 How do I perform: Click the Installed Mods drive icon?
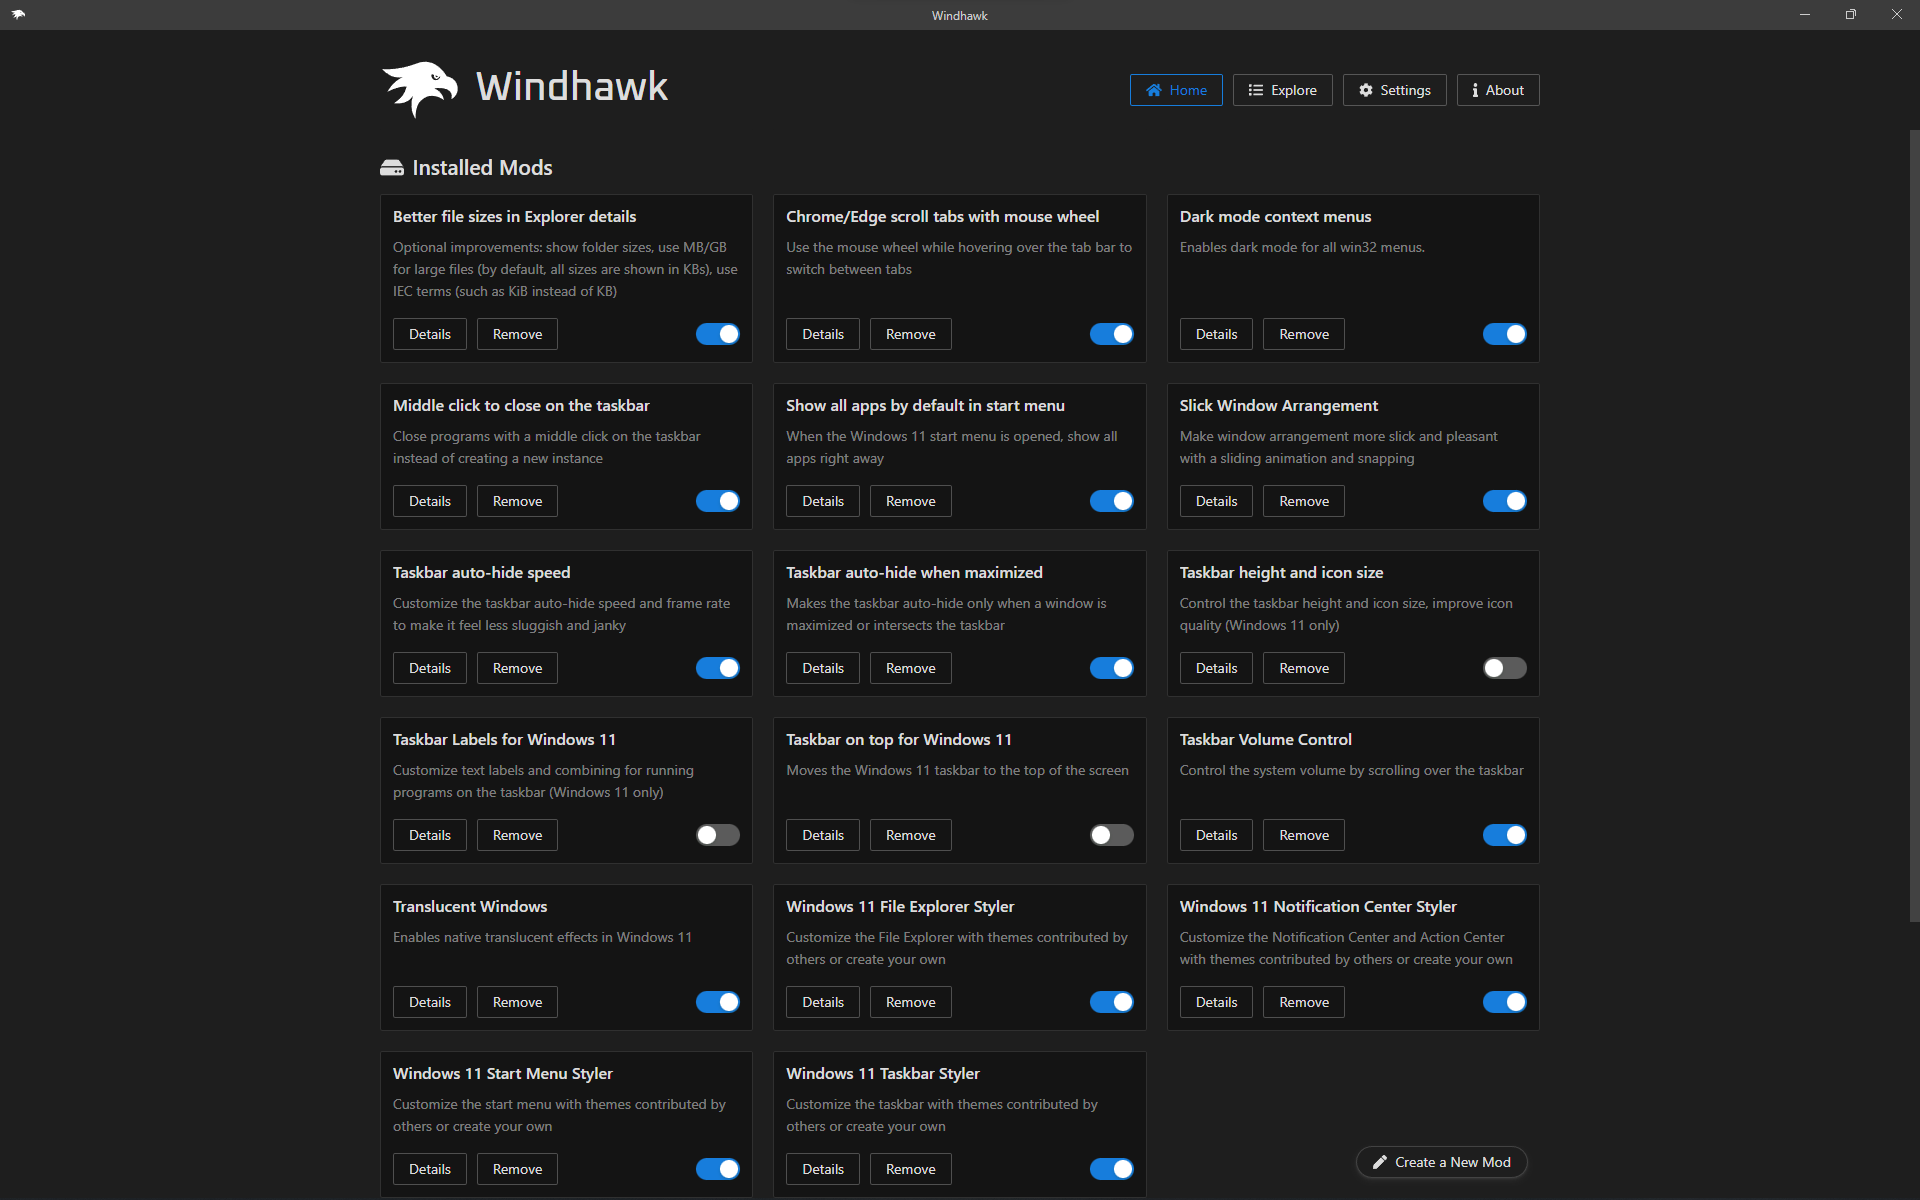392,168
